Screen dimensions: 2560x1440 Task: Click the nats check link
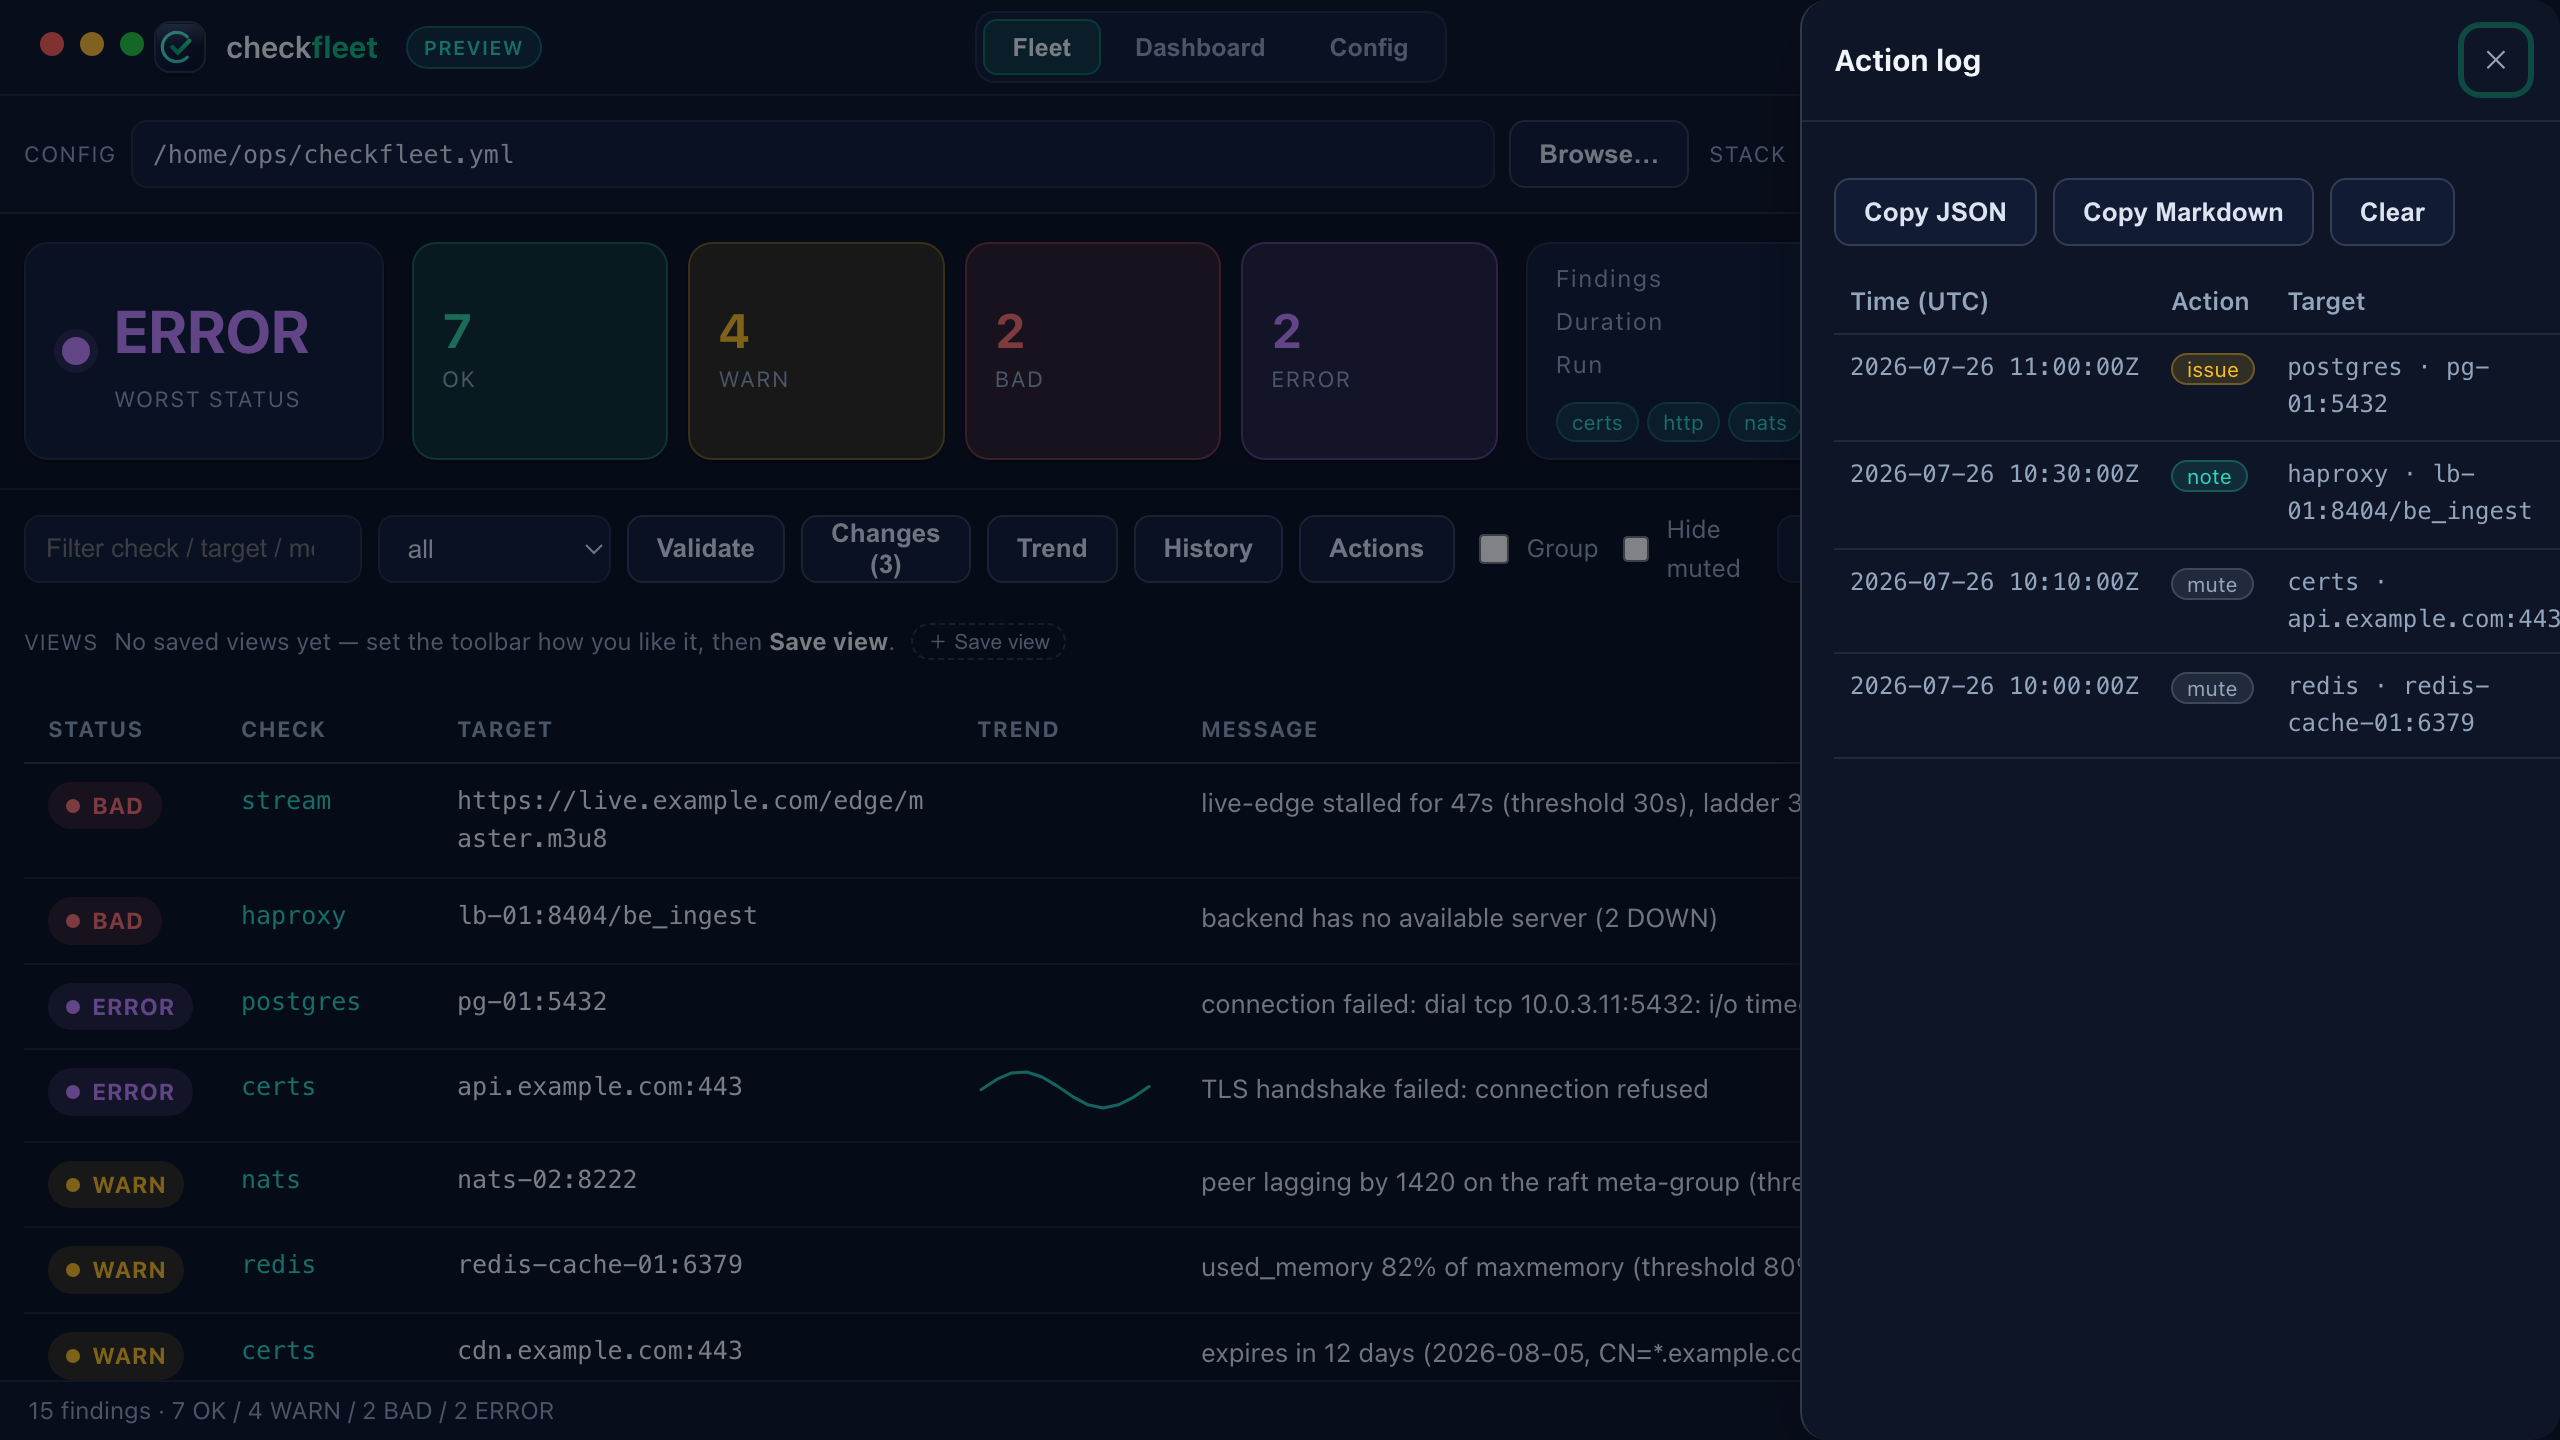(270, 1180)
